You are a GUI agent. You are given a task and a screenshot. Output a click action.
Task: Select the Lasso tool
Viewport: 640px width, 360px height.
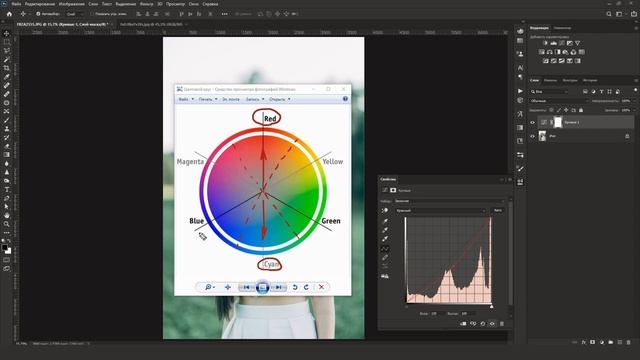pos(7,51)
